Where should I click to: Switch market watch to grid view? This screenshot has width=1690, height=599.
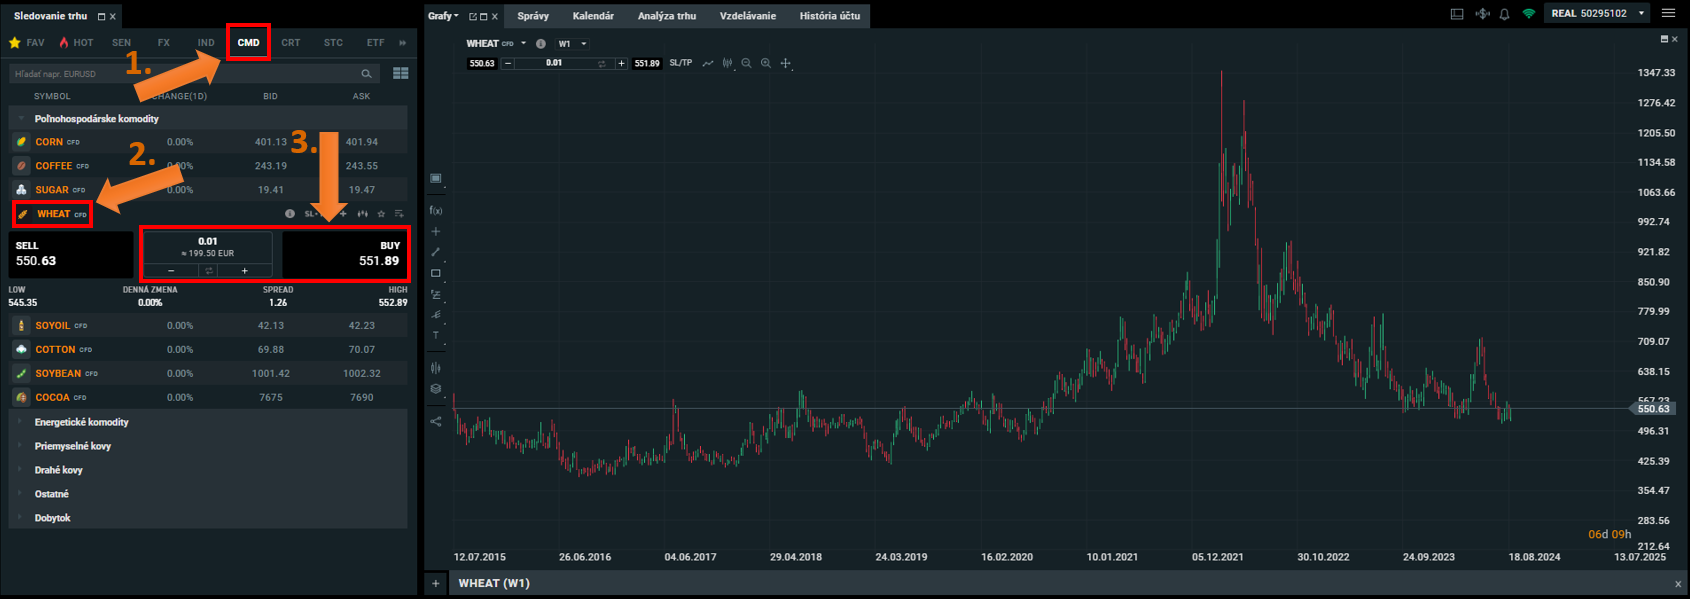point(401,73)
